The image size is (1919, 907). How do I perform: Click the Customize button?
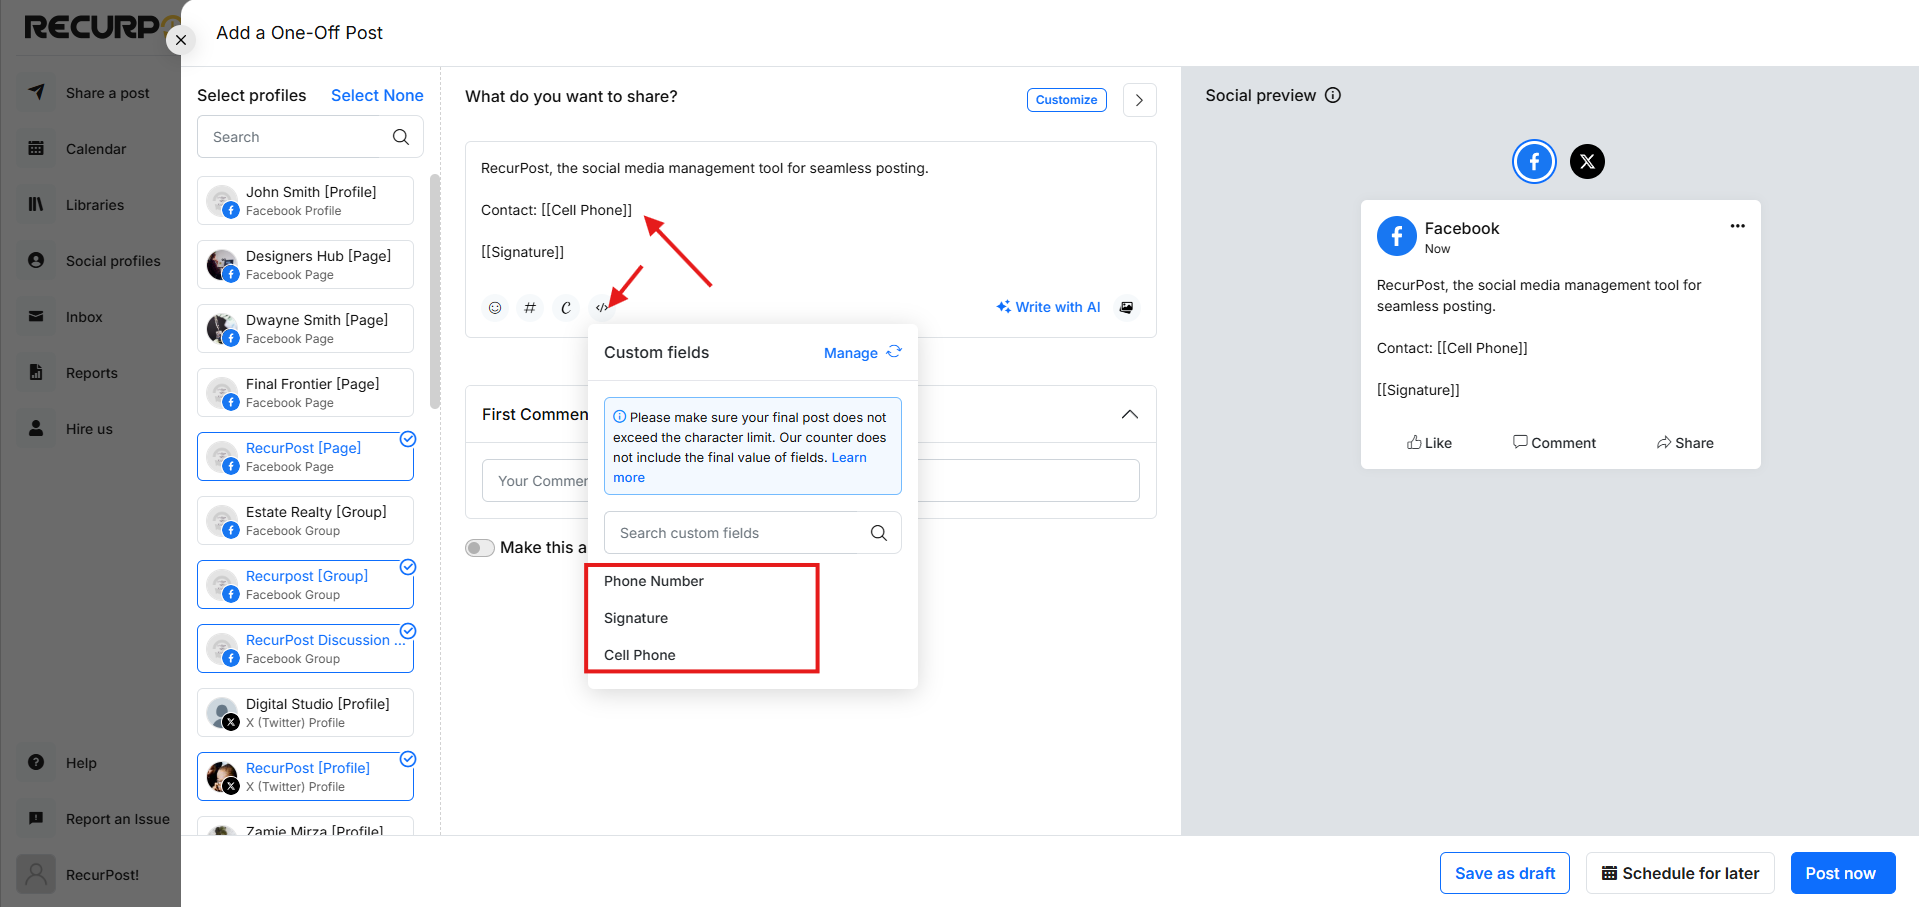coord(1066,100)
